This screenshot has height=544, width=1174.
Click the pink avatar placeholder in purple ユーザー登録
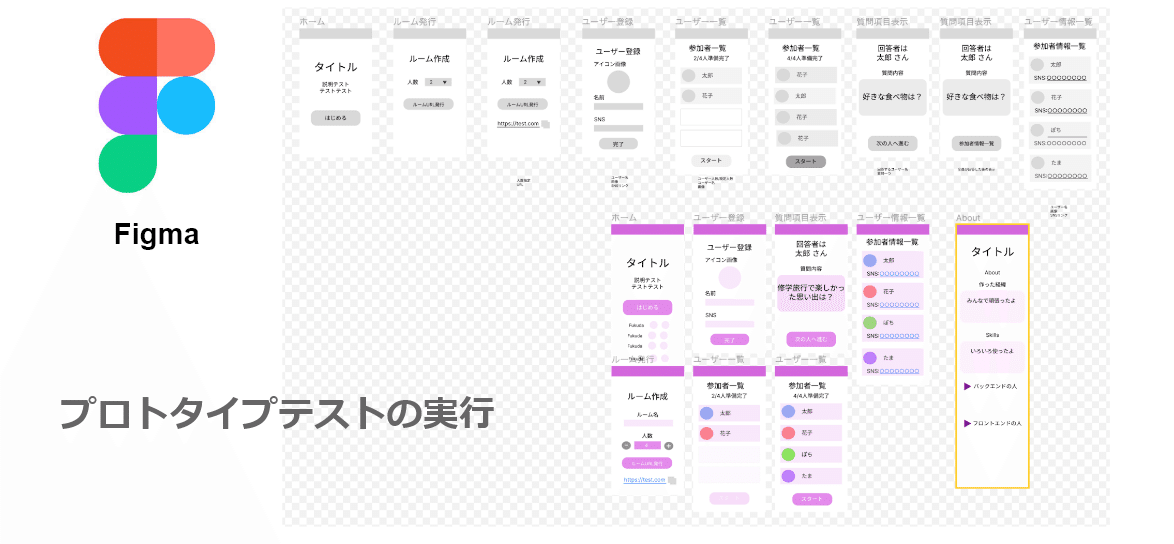[x=729, y=278]
